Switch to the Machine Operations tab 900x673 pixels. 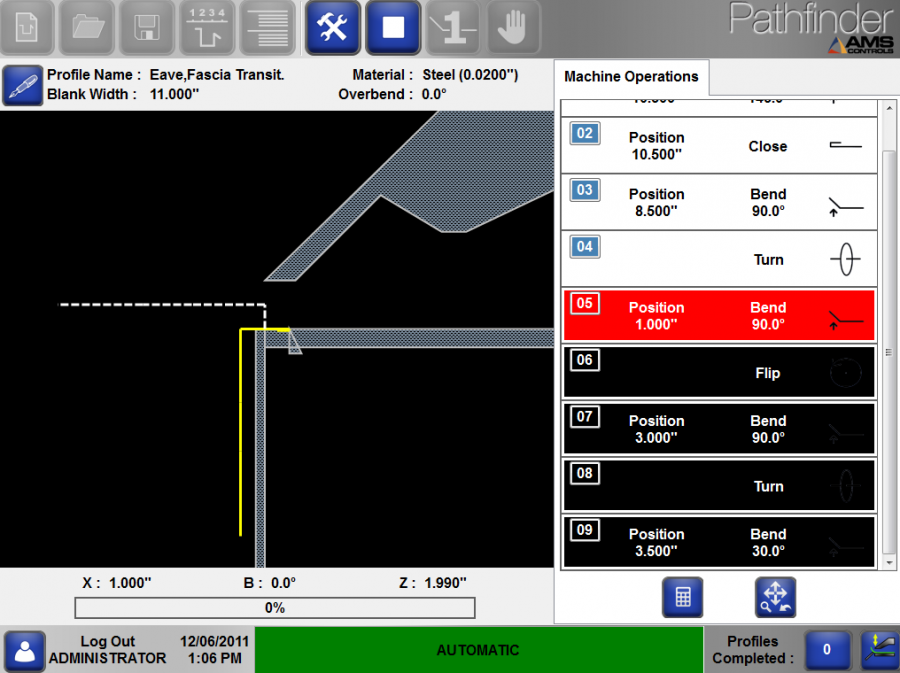pos(631,76)
